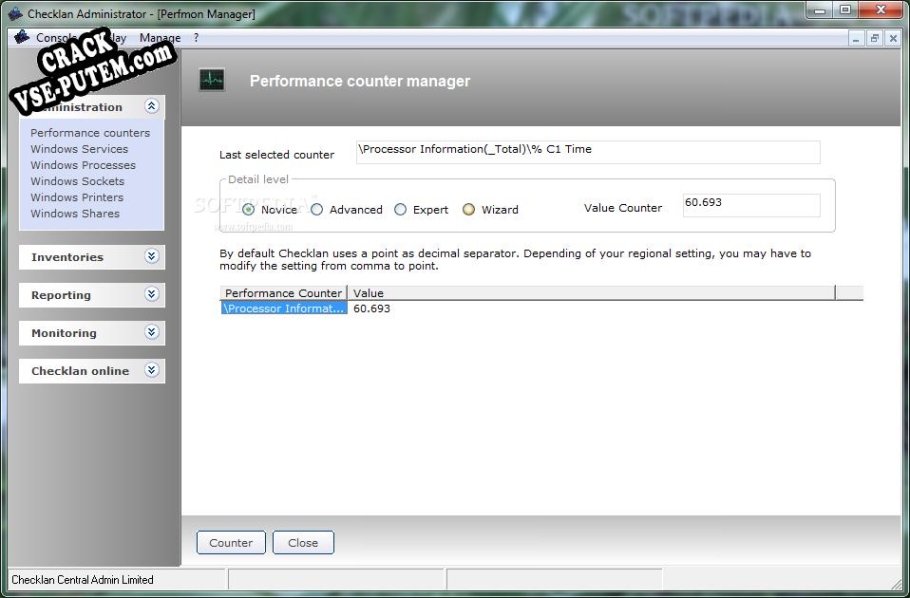Click the Close button at bottom

pyautogui.click(x=303, y=543)
